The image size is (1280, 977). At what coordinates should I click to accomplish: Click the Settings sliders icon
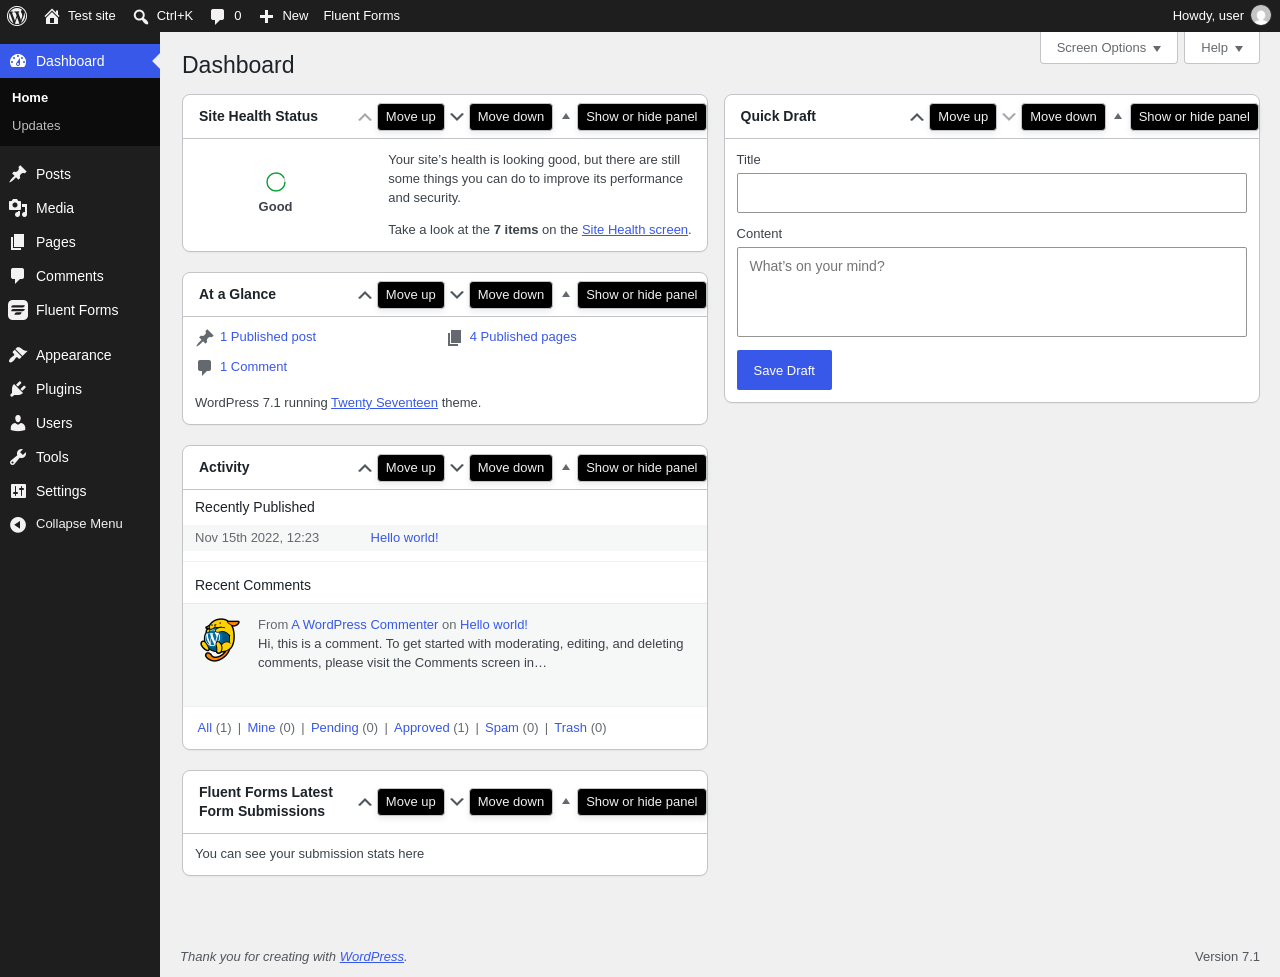click(18, 491)
